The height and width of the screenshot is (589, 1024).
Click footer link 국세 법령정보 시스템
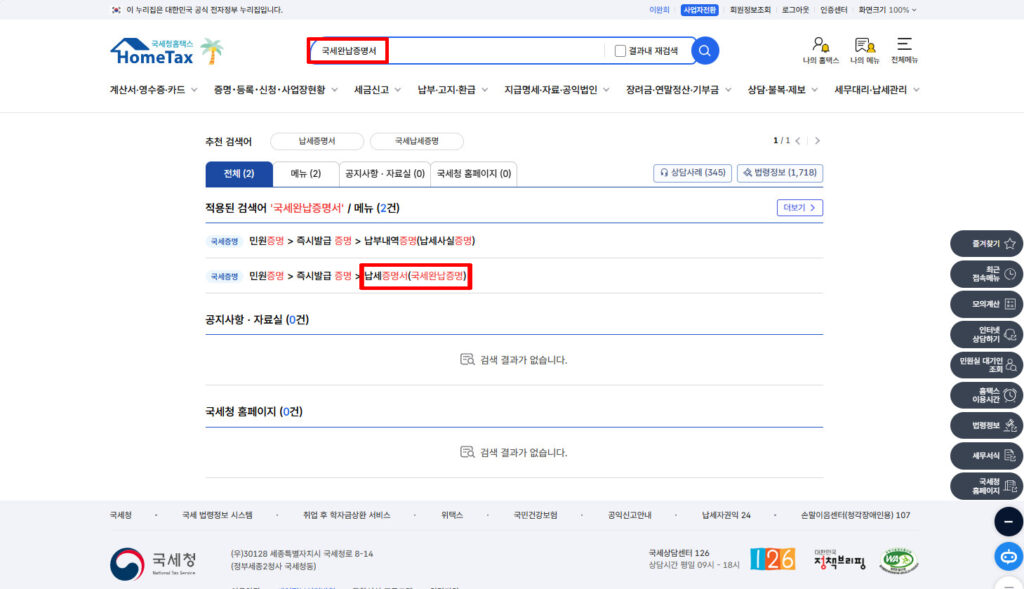tap(217, 515)
